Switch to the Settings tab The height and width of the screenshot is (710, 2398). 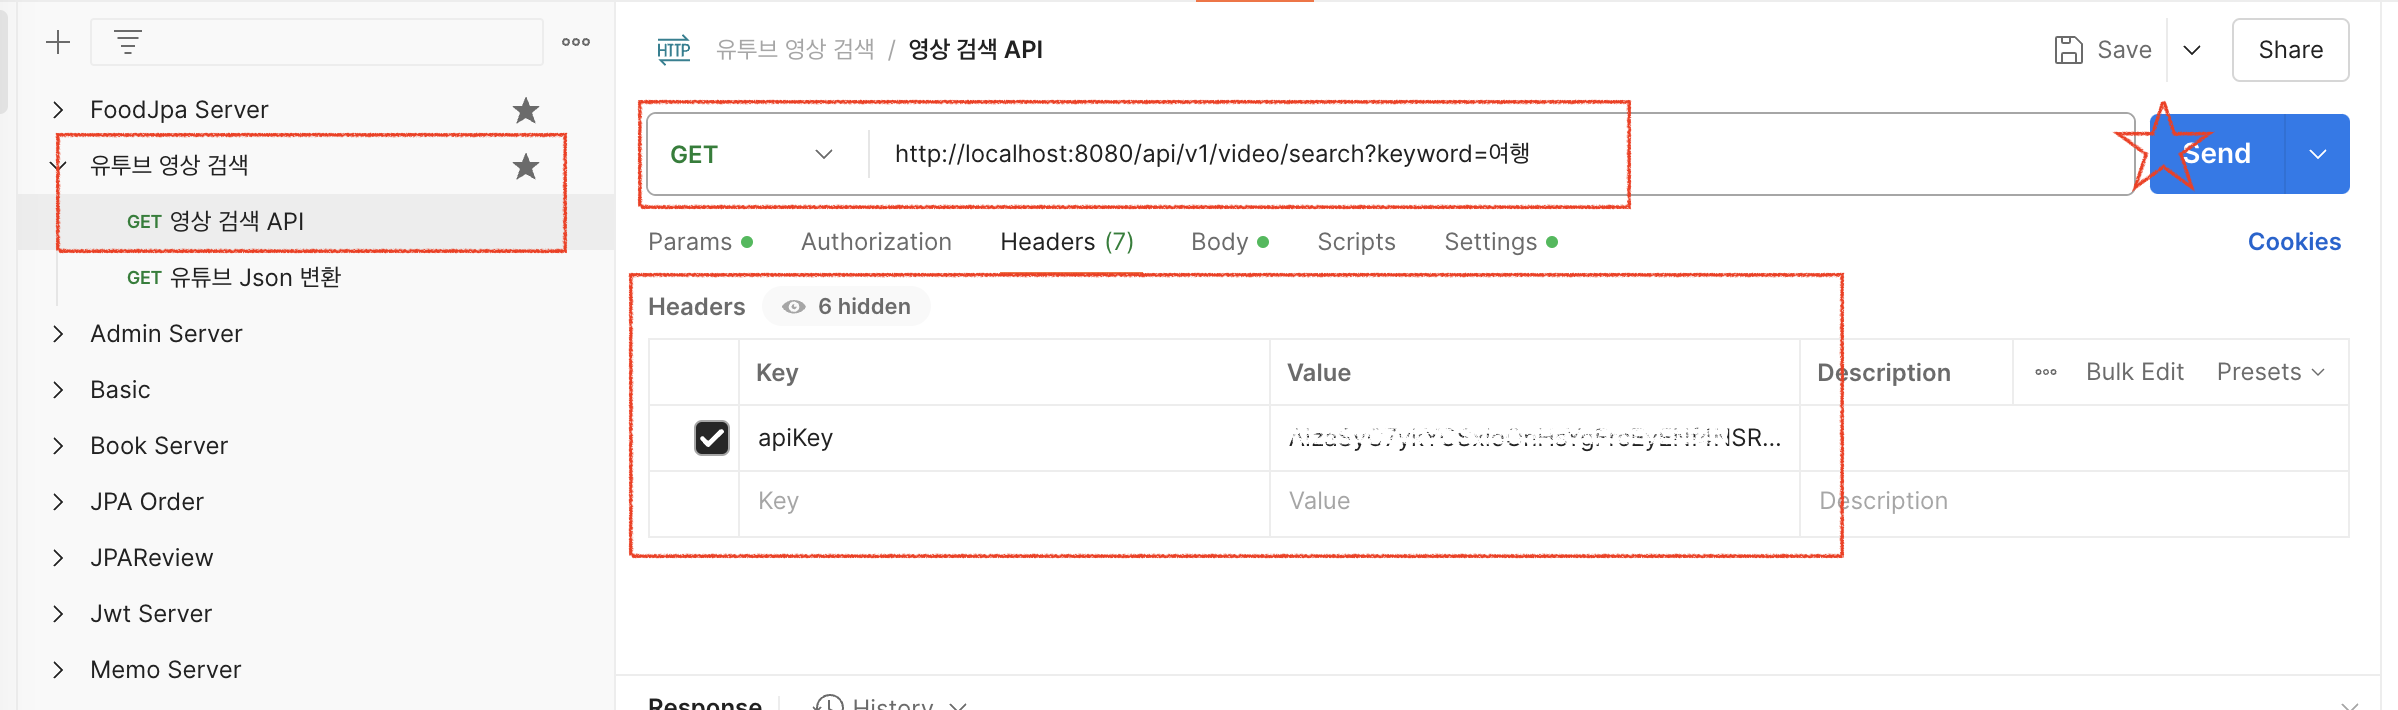[1501, 242]
